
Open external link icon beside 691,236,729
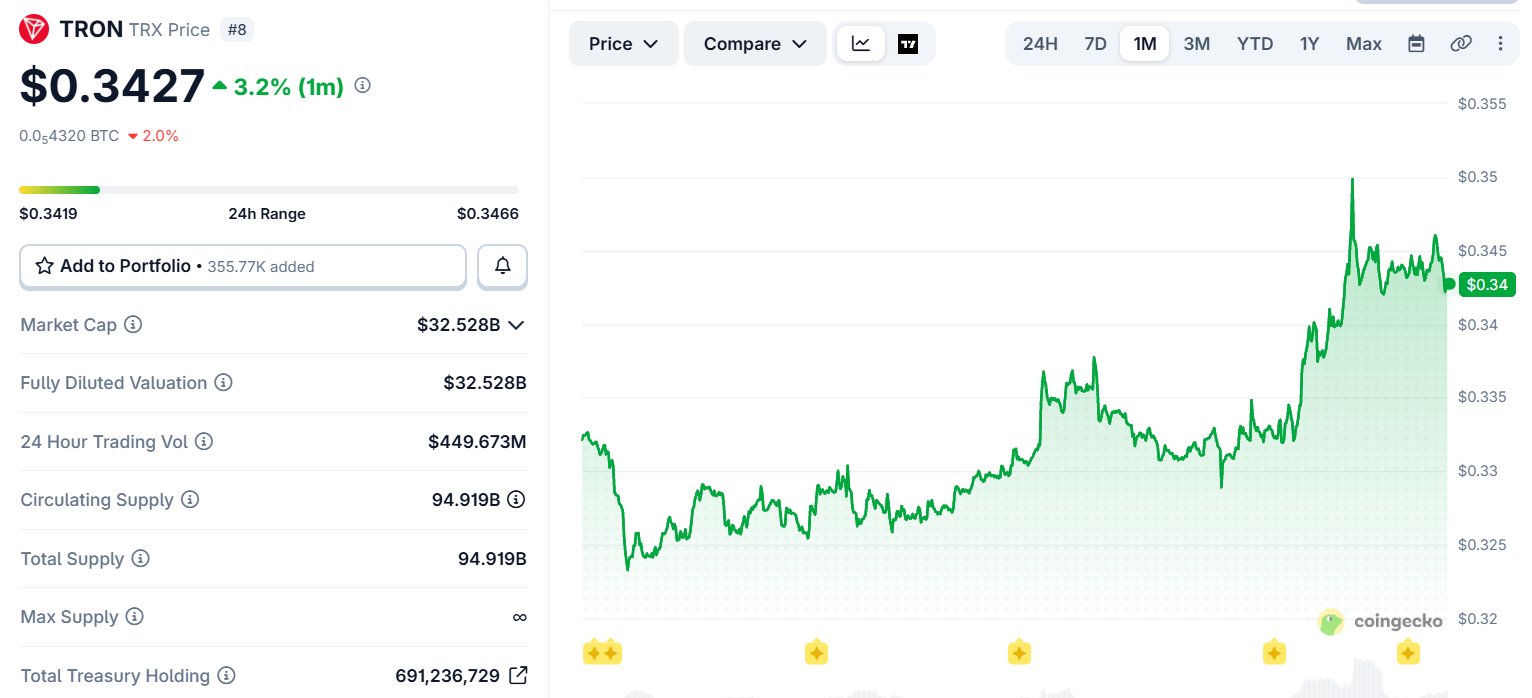click(x=518, y=676)
